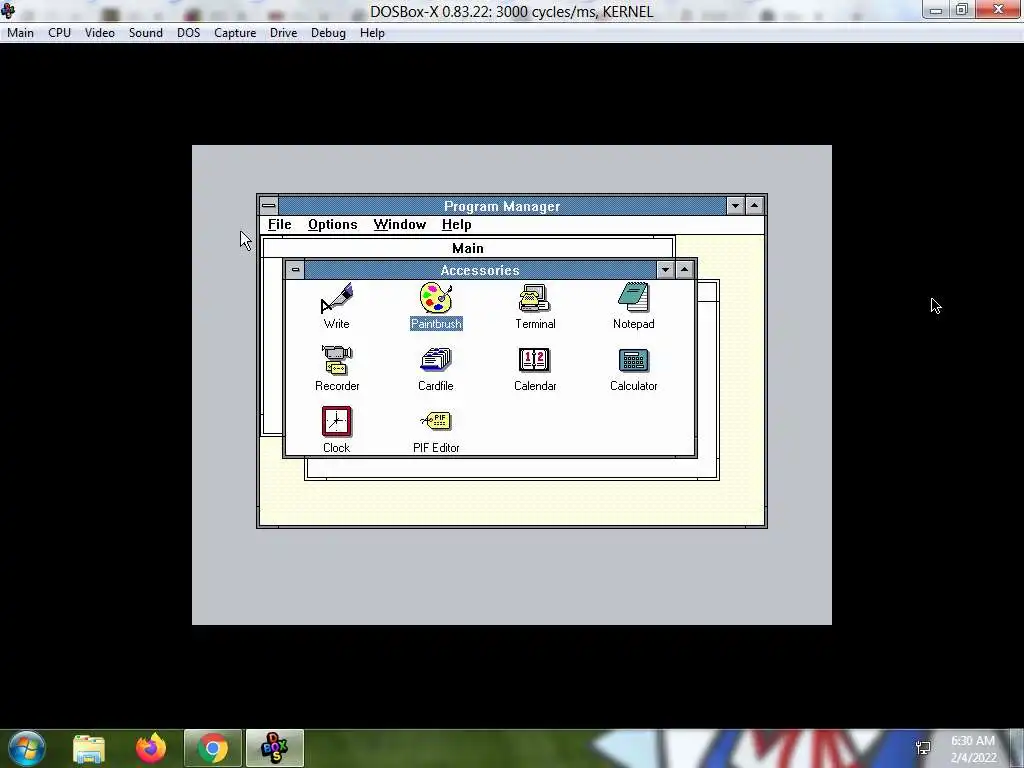Open the Windows Start orb

click(x=27, y=748)
